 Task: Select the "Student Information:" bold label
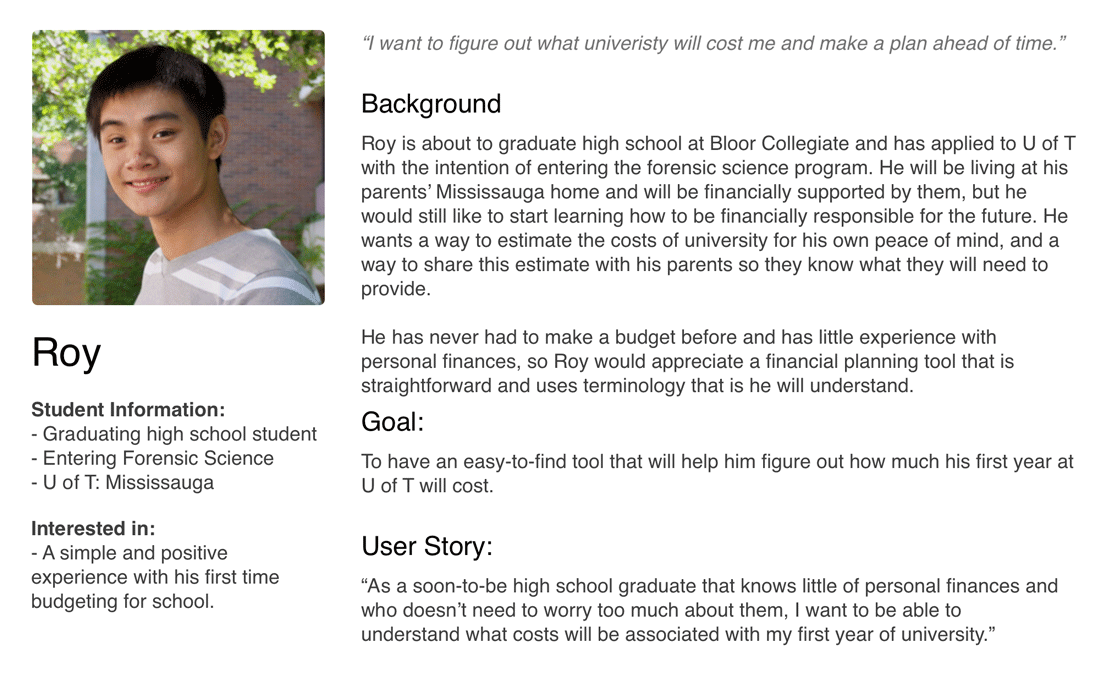128,410
